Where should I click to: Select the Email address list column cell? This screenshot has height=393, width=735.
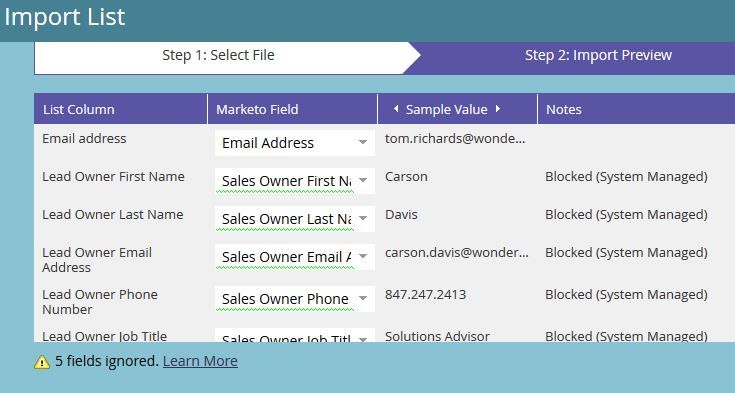click(84, 139)
